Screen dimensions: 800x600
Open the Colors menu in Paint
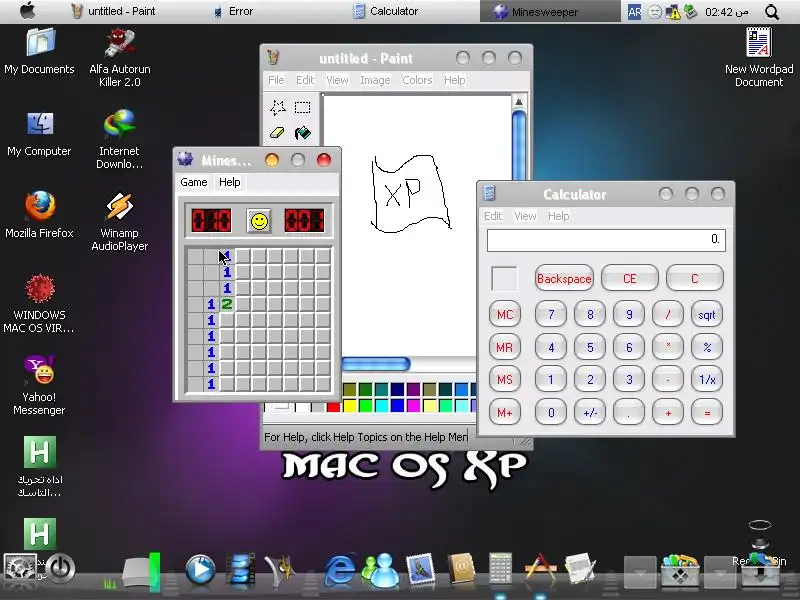[x=417, y=80]
